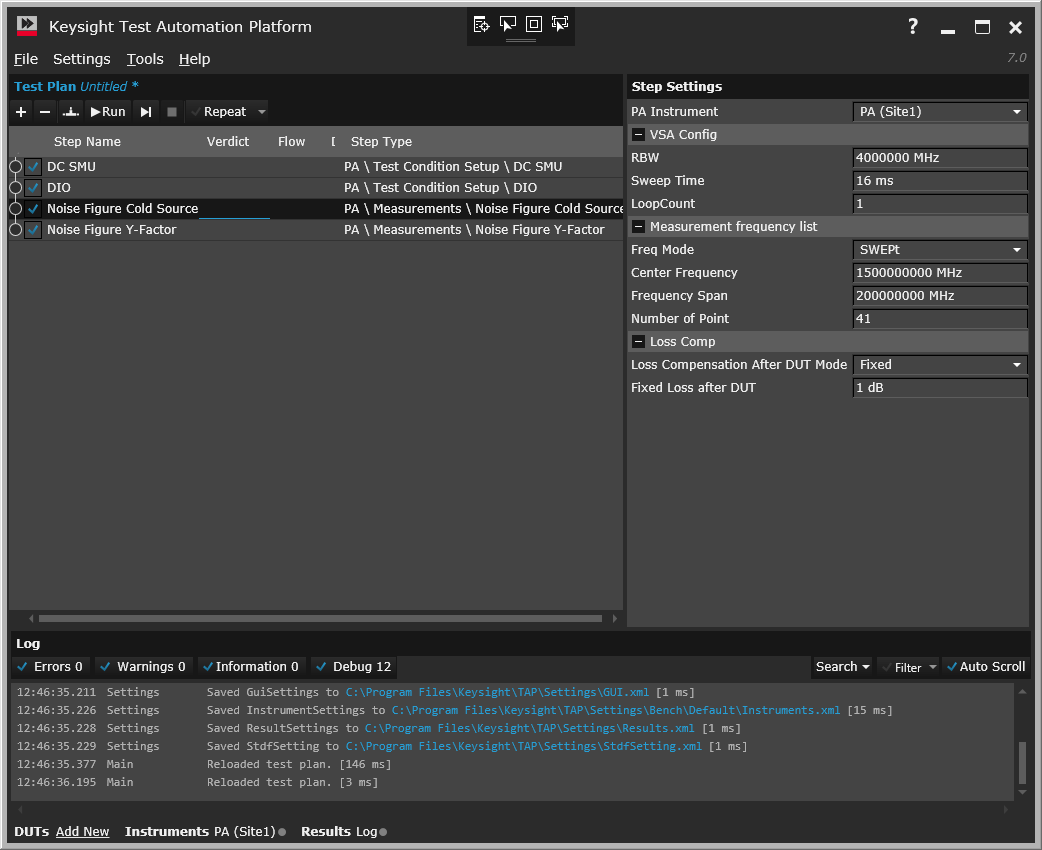Open GUI.xml path link in log
Image resolution: width=1042 pixels, height=850 pixels.
pyautogui.click(x=497, y=692)
